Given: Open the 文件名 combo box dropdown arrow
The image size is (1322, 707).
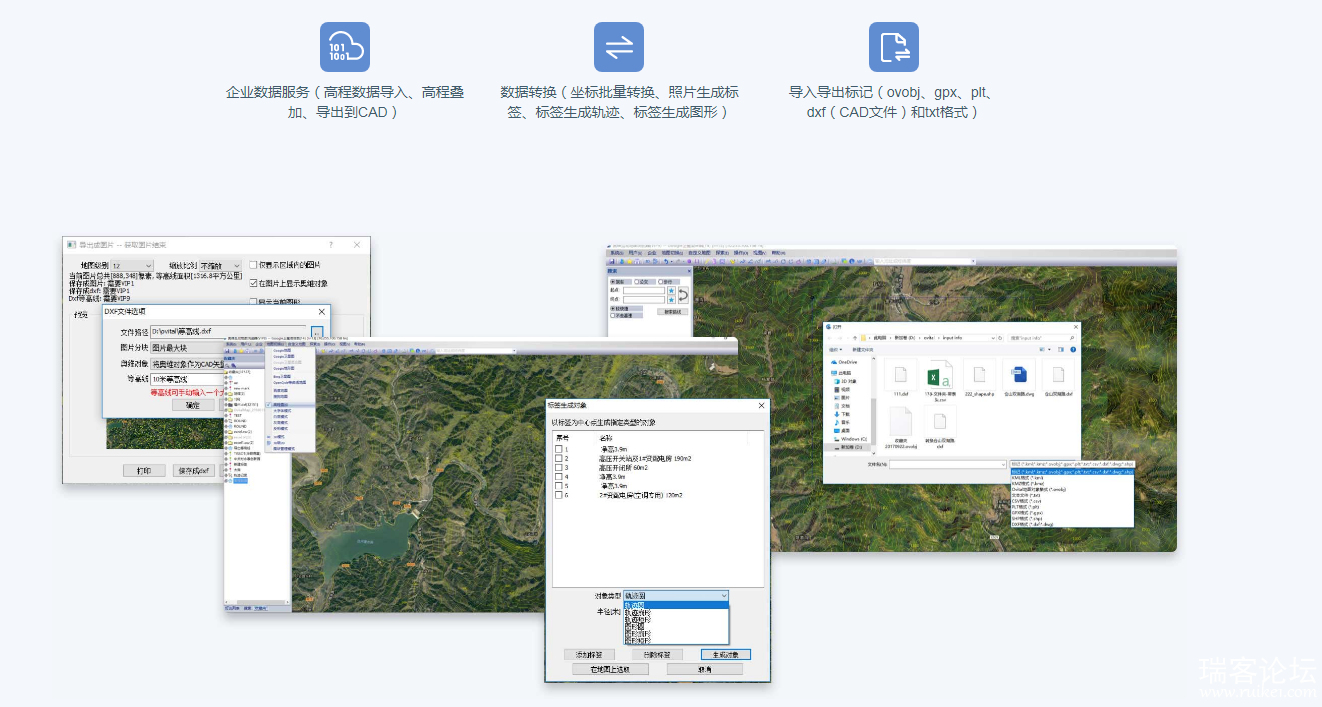Looking at the screenshot, I should (1002, 464).
